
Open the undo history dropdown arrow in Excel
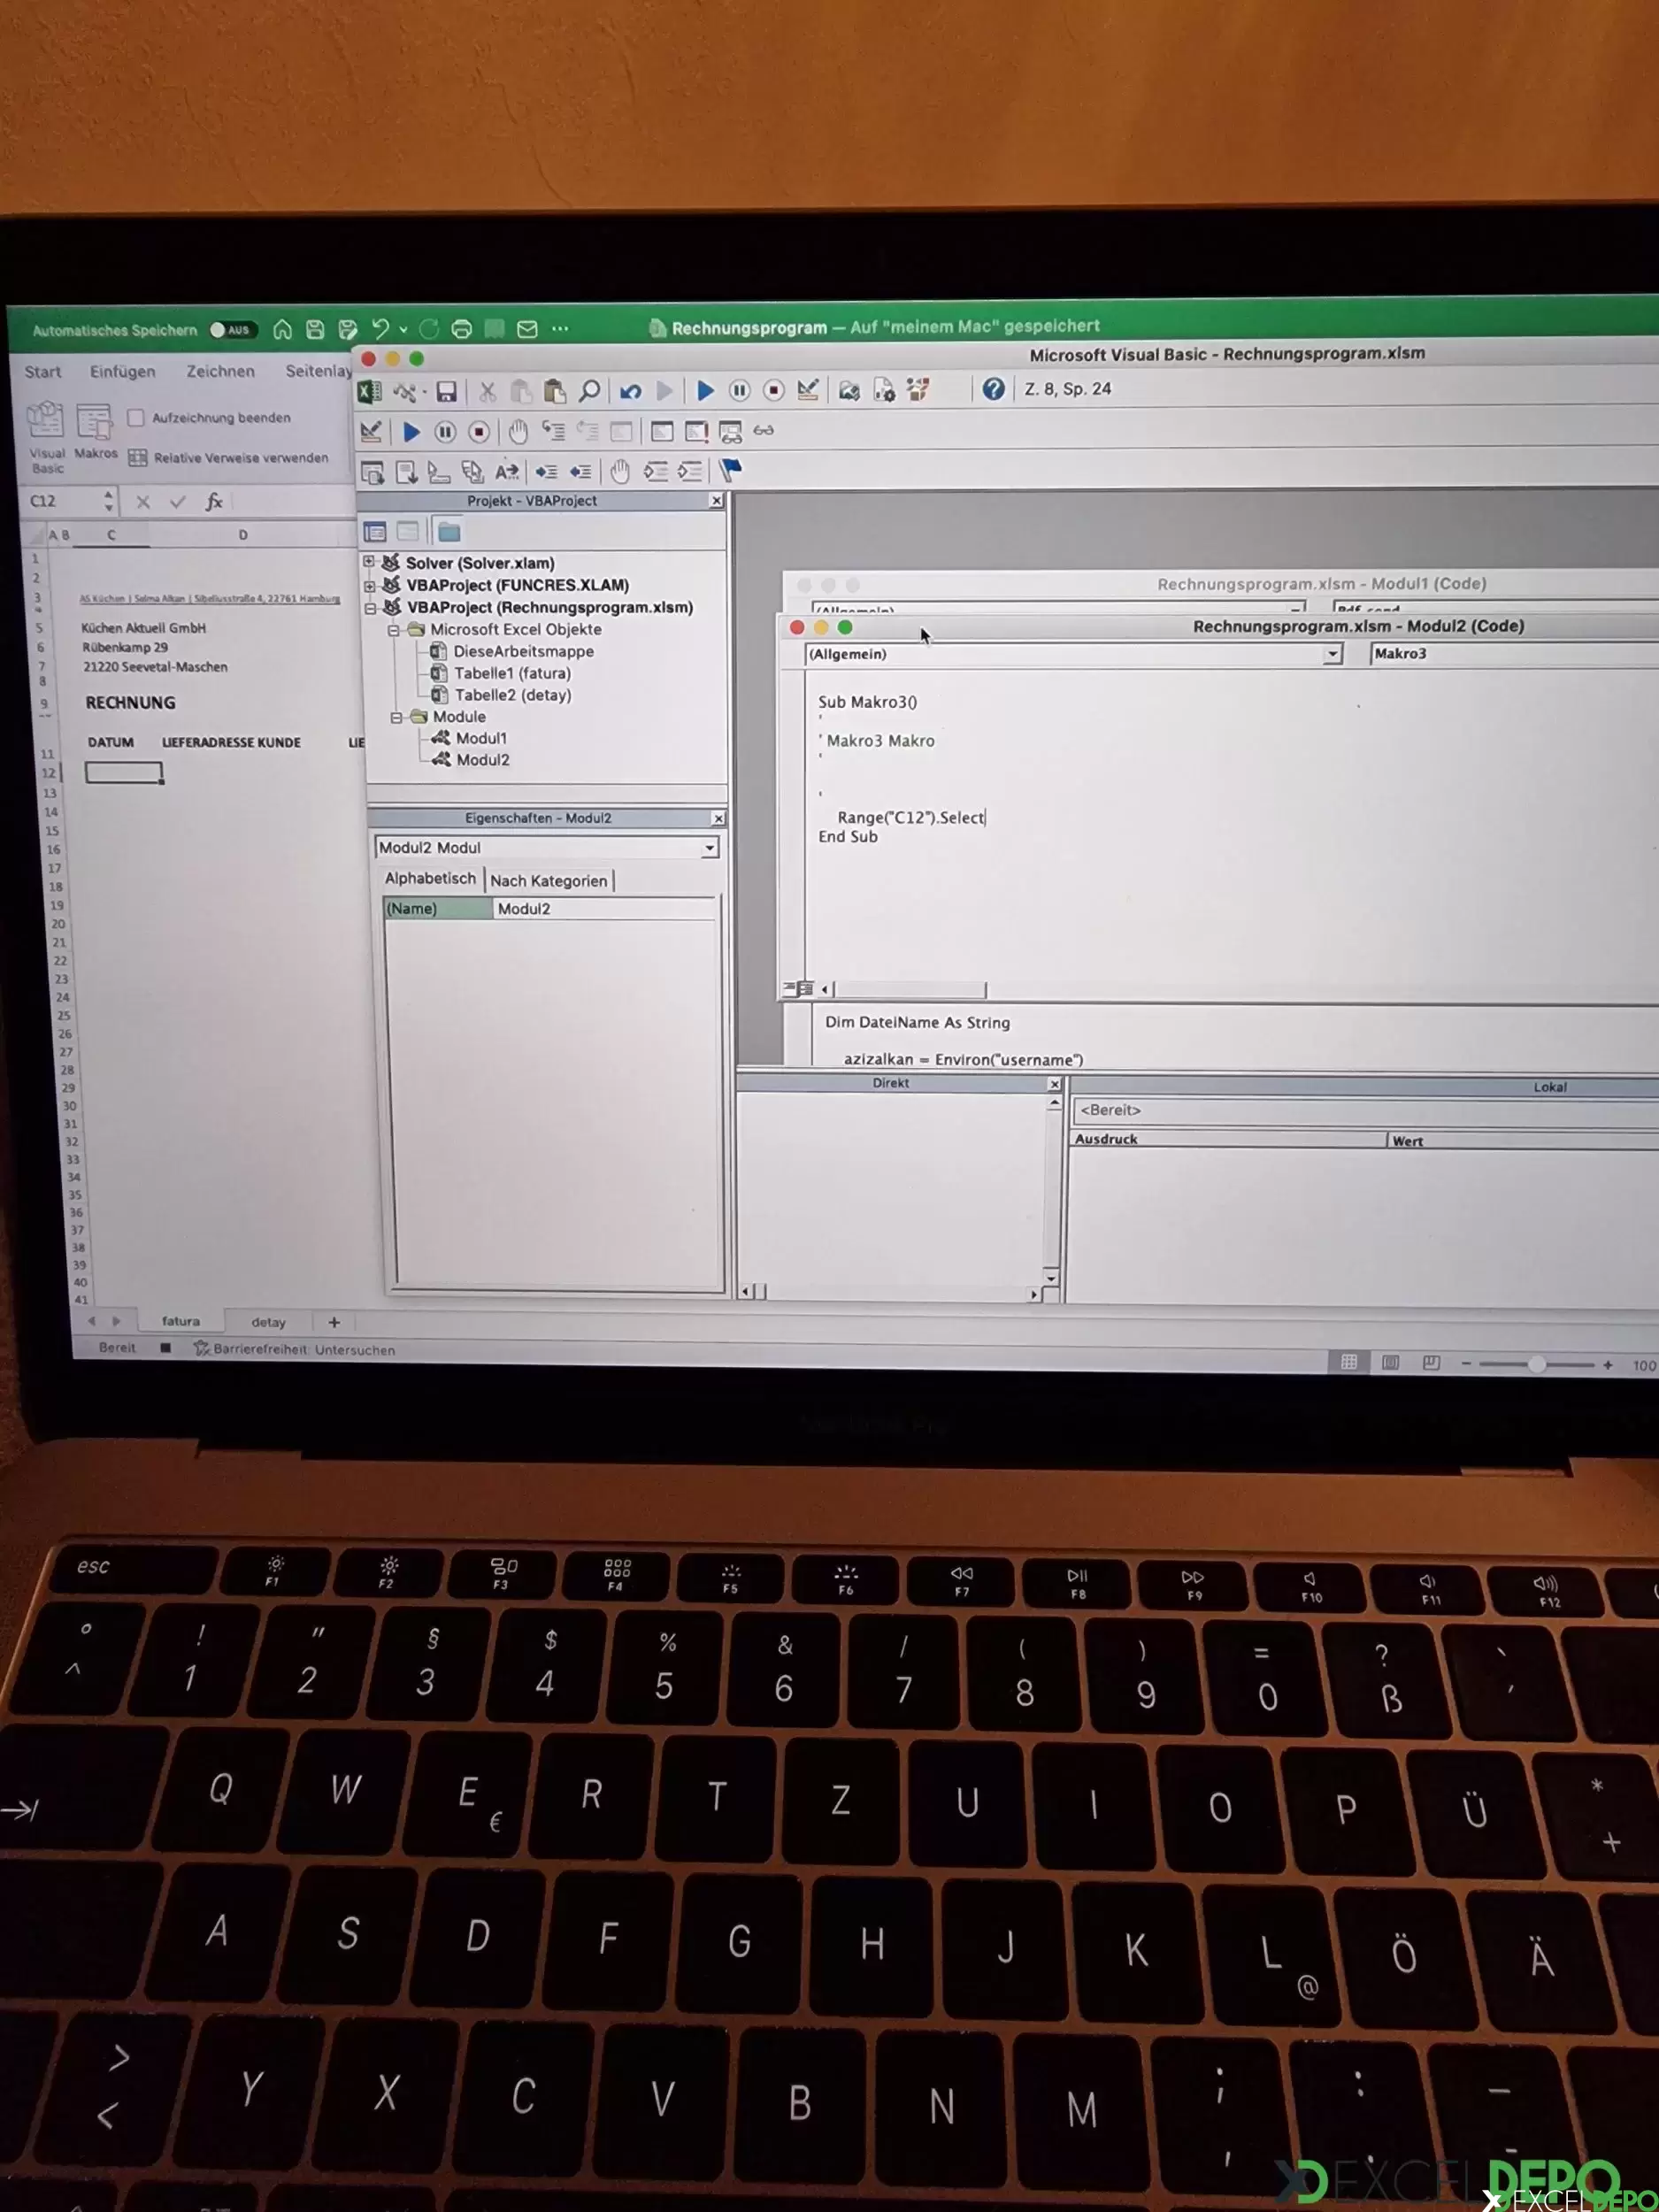pos(403,329)
